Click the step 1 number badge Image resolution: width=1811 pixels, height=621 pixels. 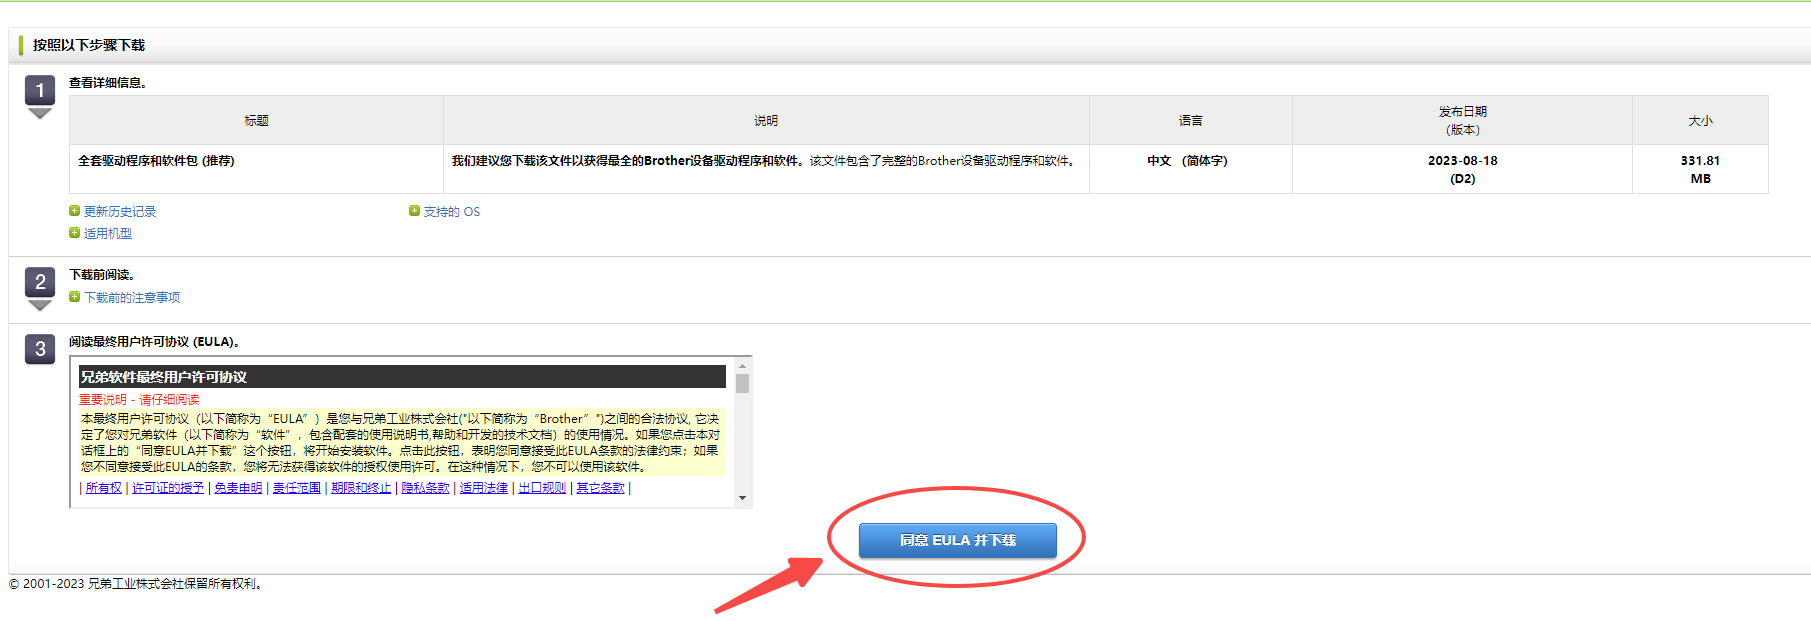click(x=40, y=91)
